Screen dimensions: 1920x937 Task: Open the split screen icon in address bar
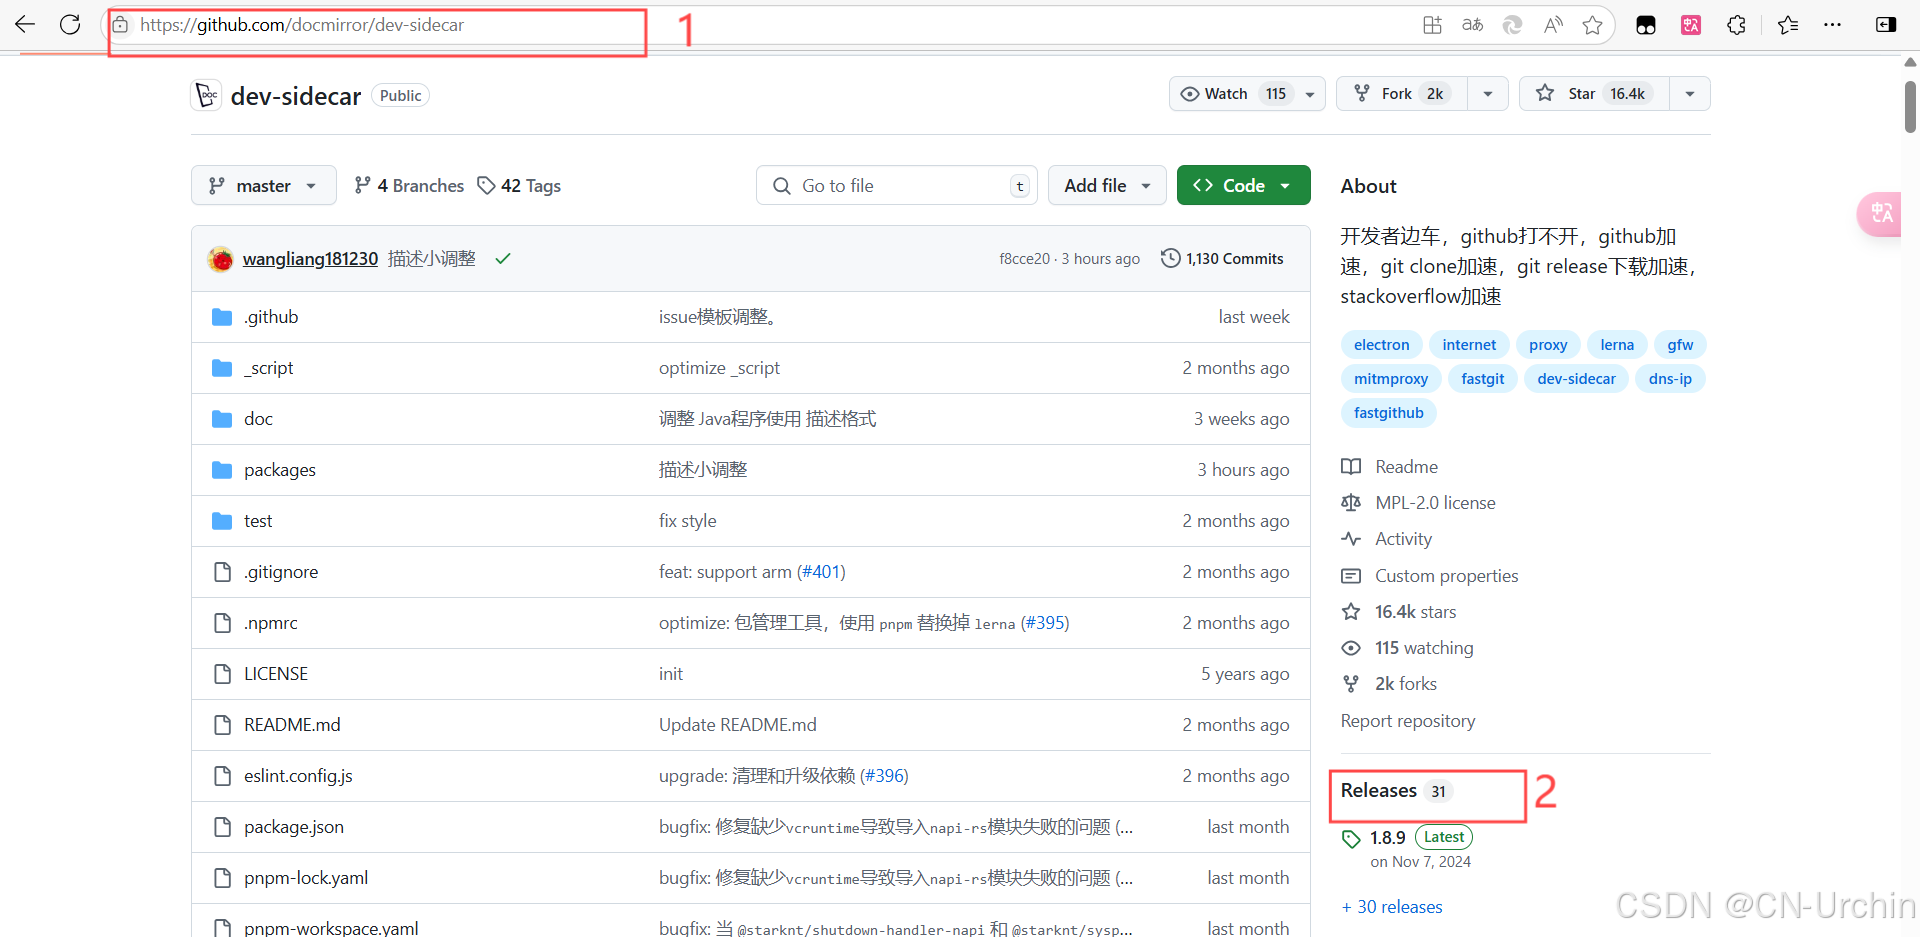click(1432, 25)
